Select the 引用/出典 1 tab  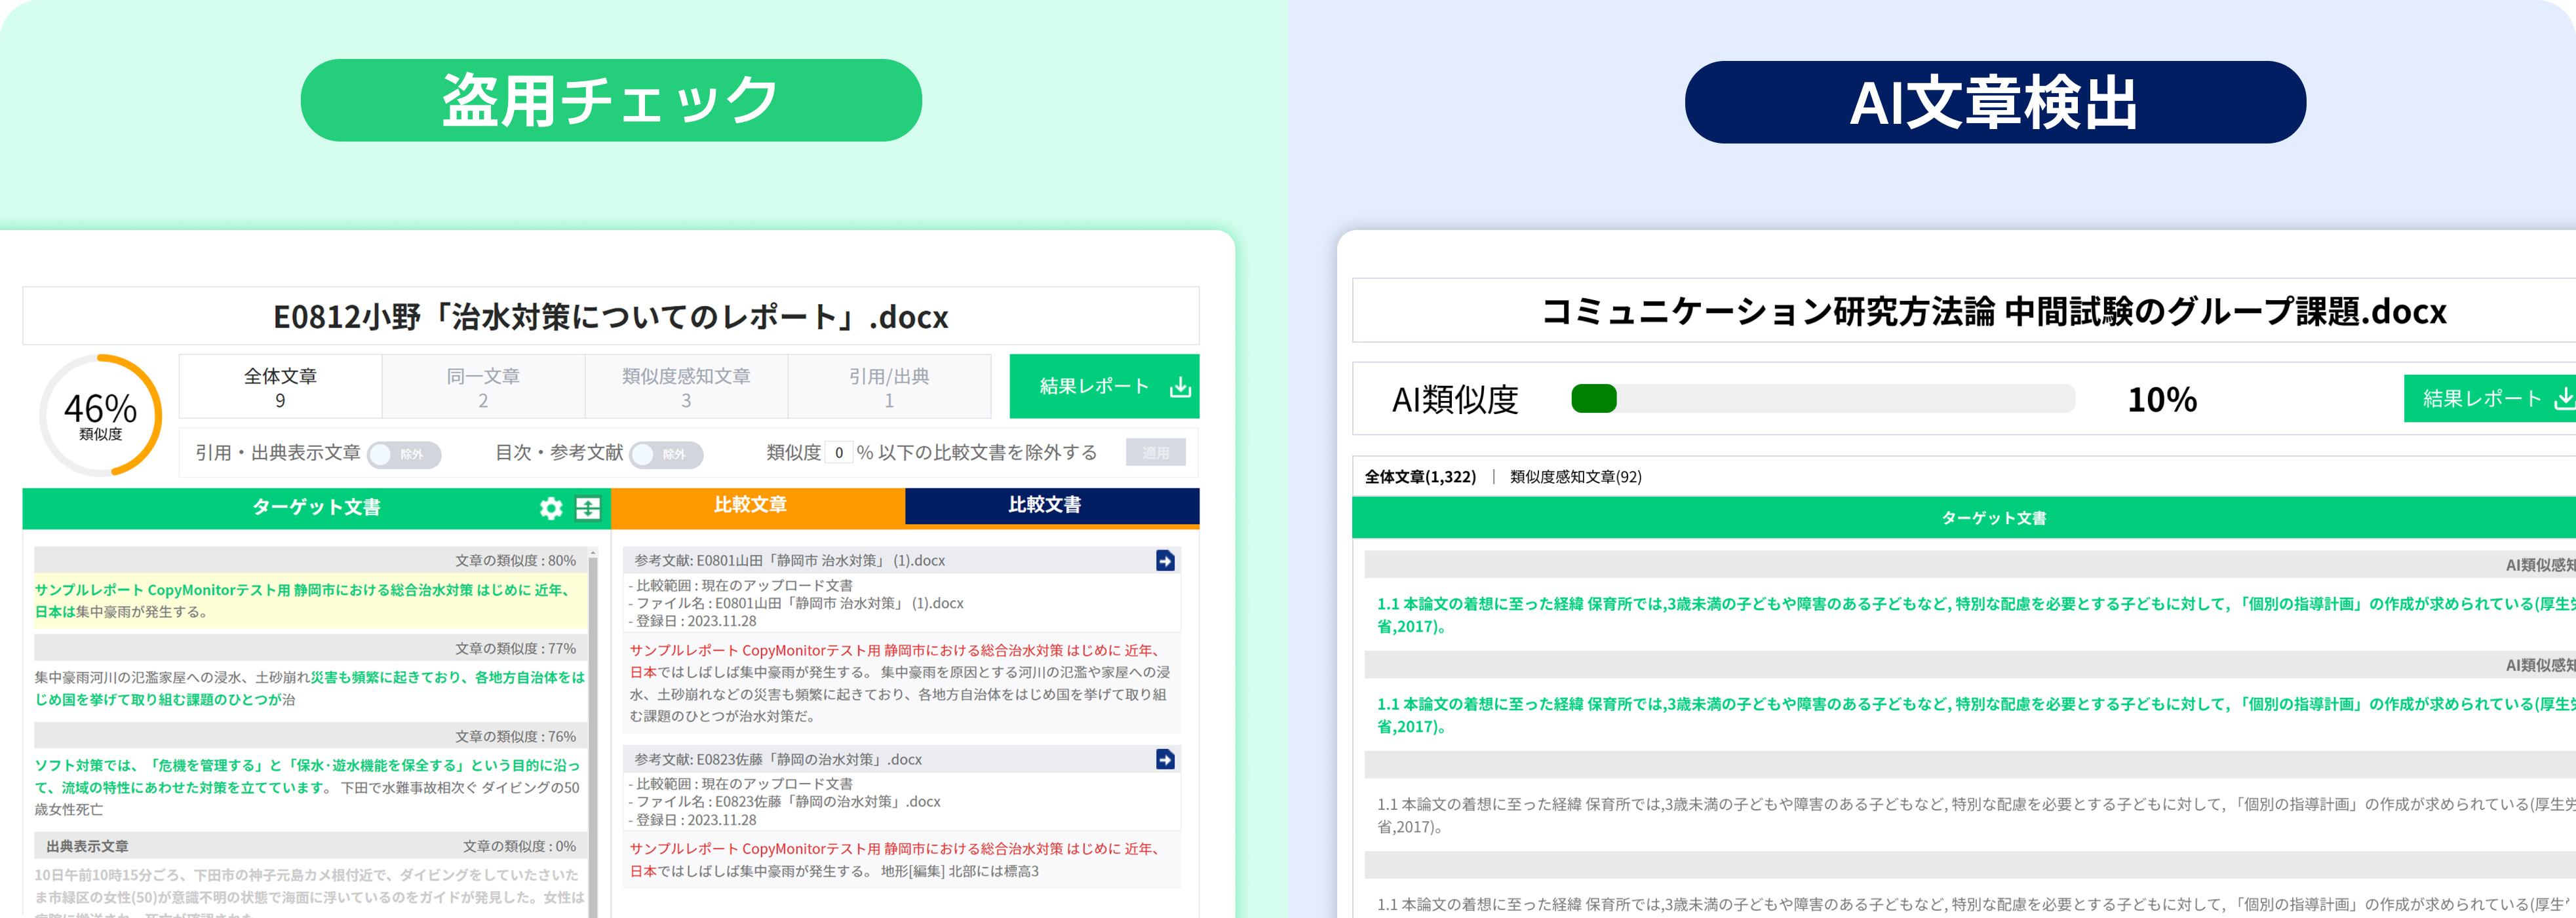click(889, 387)
